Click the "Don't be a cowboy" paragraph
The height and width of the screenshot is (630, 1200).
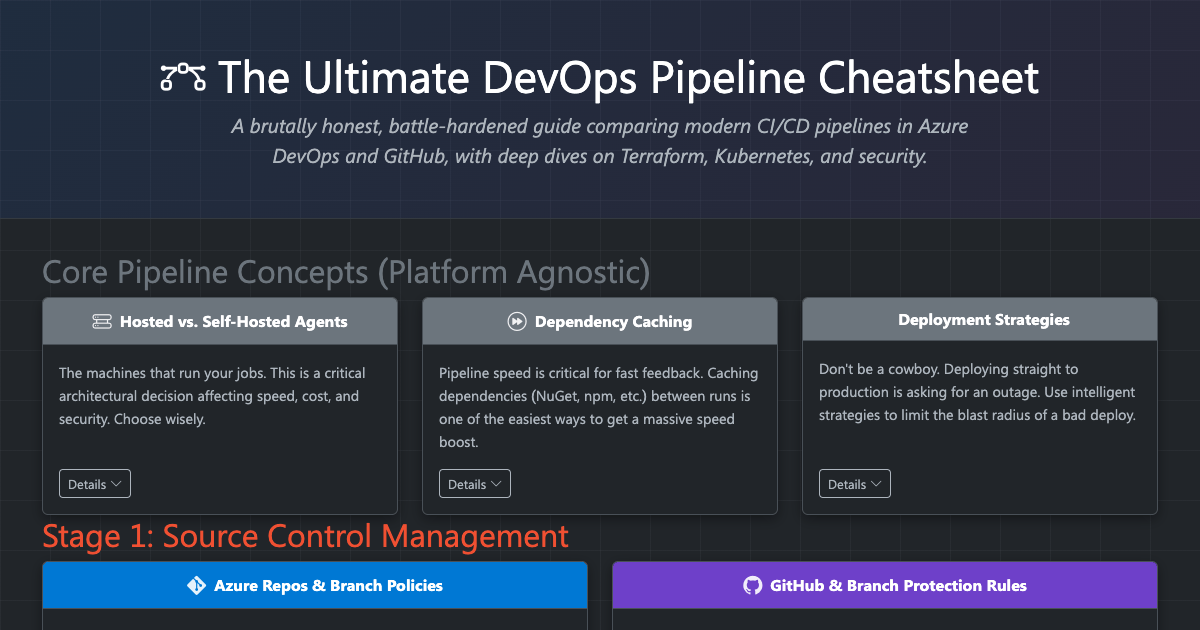click(978, 392)
